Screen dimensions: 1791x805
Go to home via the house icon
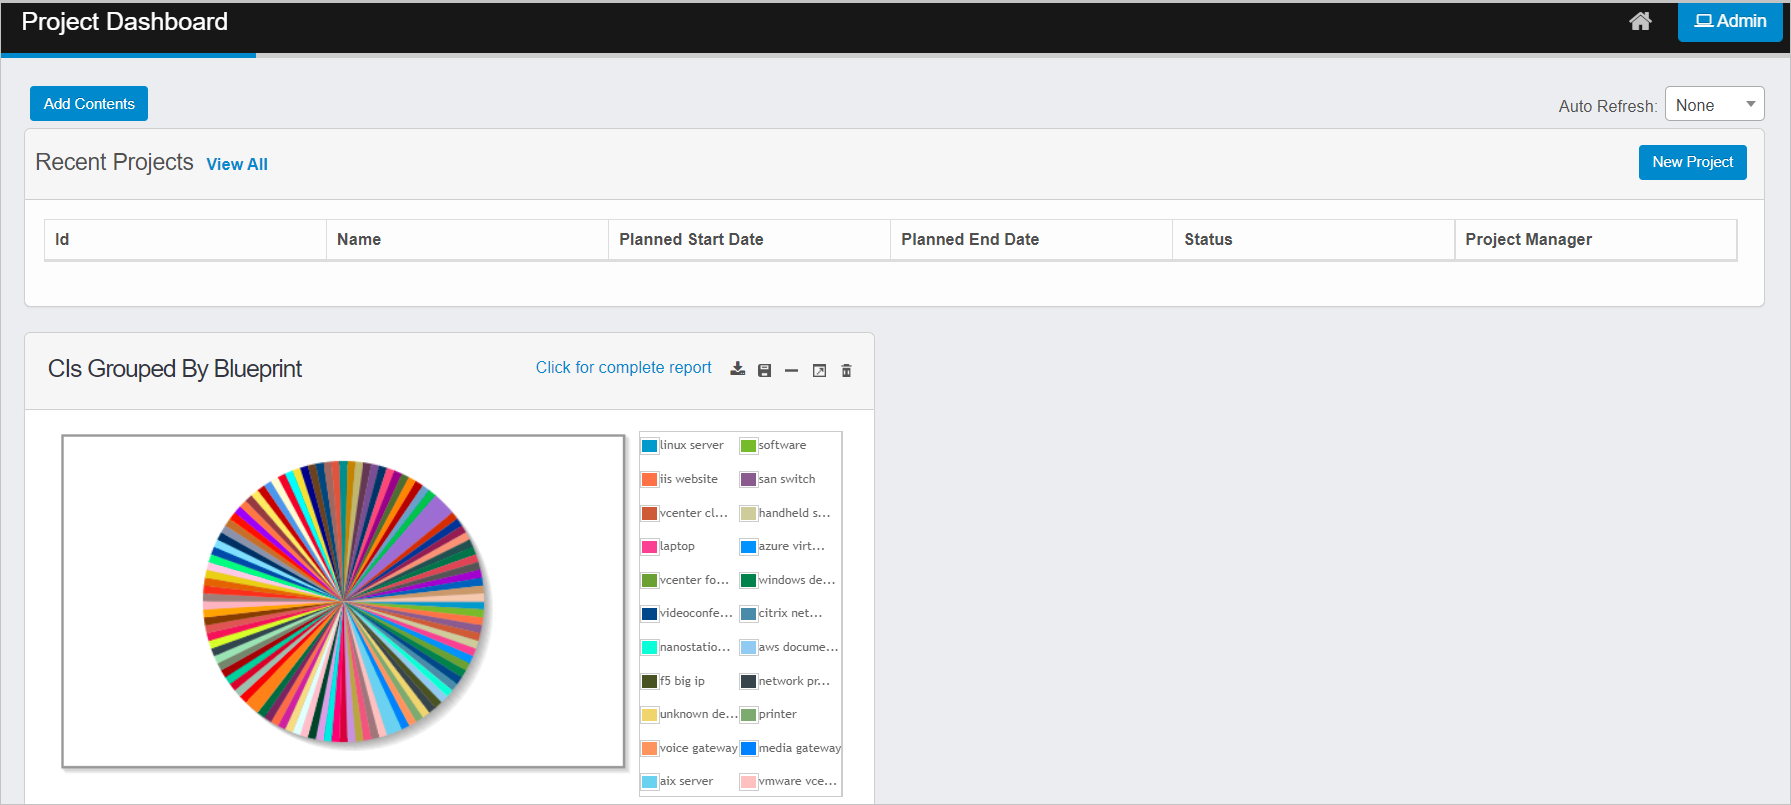(x=1640, y=21)
